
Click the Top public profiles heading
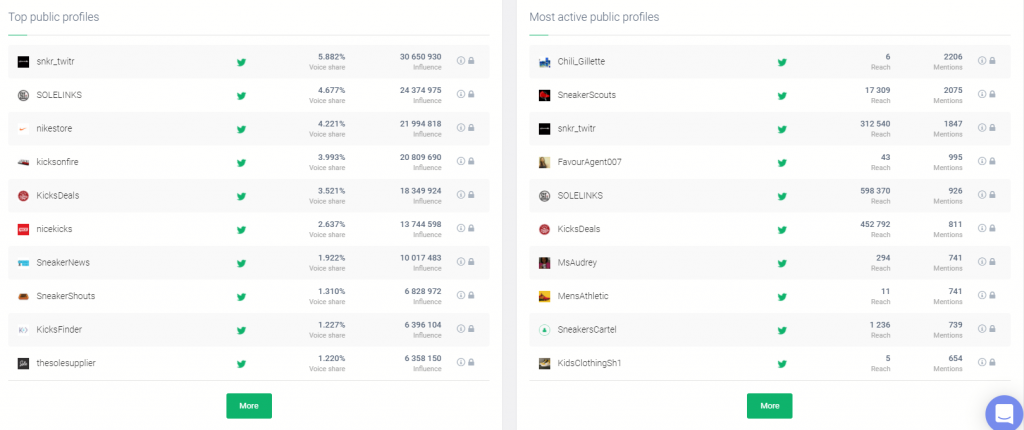tap(54, 17)
